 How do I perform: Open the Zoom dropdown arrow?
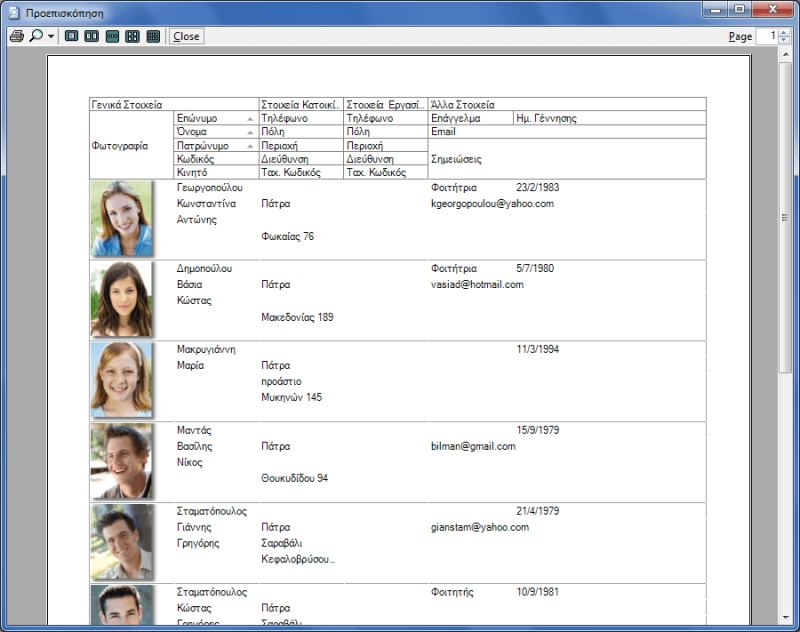coord(51,36)
